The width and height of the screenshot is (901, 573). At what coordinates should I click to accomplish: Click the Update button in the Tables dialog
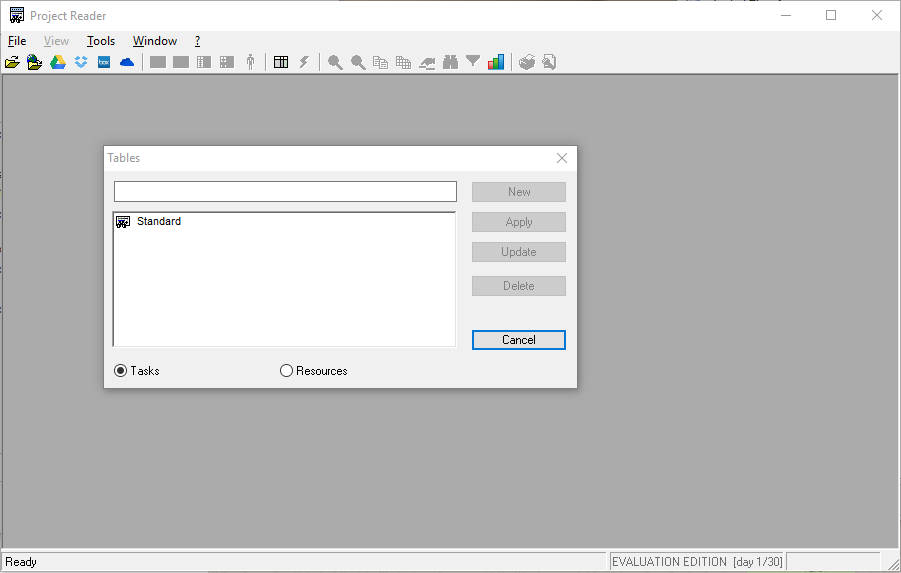pos(519,252)
